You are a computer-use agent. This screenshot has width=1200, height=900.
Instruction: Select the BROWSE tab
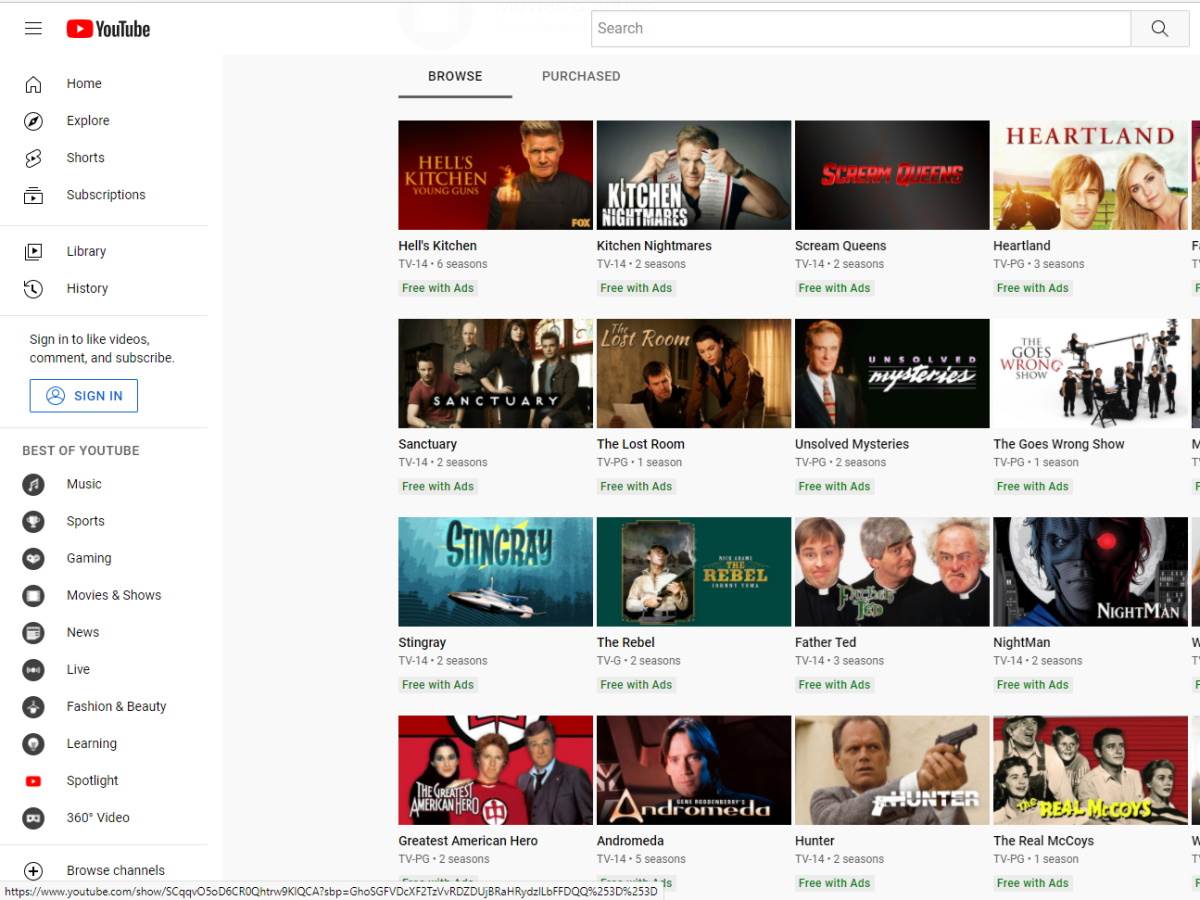[x=455, y=76]
